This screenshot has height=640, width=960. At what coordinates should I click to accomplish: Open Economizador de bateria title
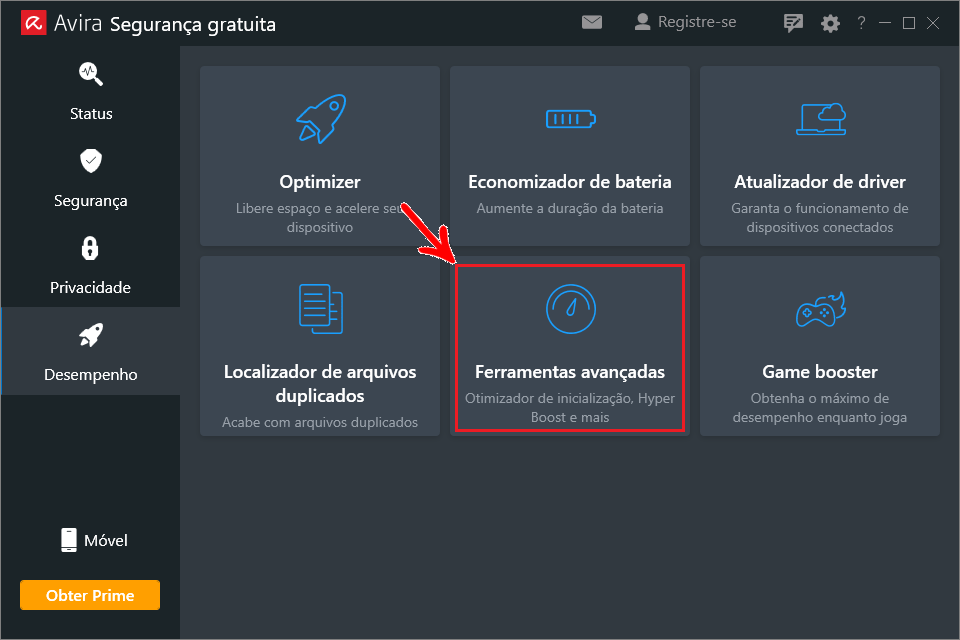[x=570, y=182]
